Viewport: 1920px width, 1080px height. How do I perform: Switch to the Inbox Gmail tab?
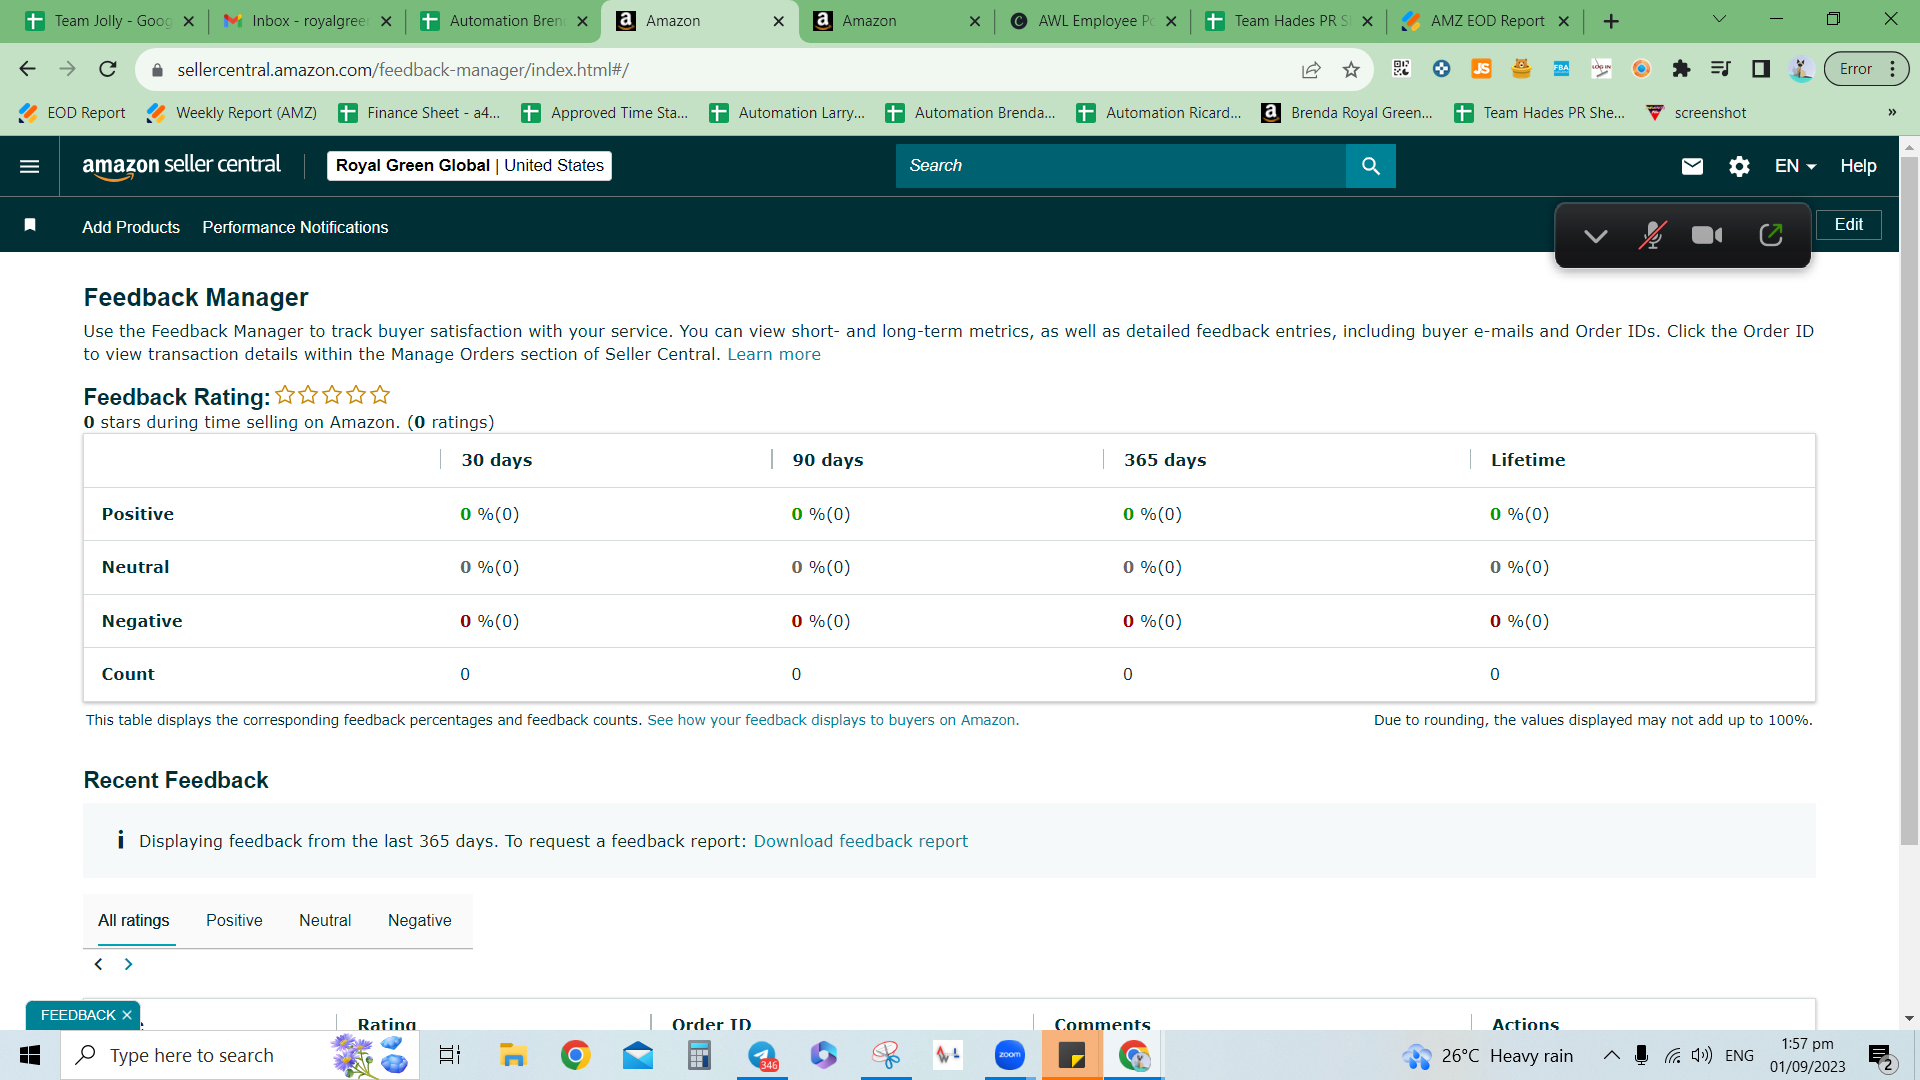click(308, 21)
